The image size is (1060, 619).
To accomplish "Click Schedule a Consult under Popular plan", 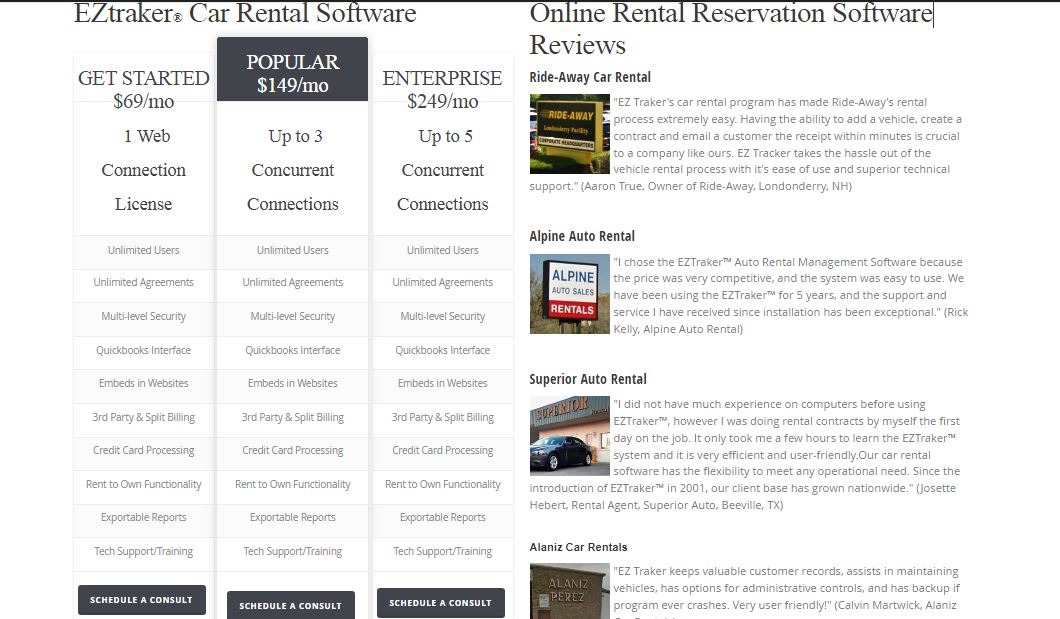I will (290, 605).
